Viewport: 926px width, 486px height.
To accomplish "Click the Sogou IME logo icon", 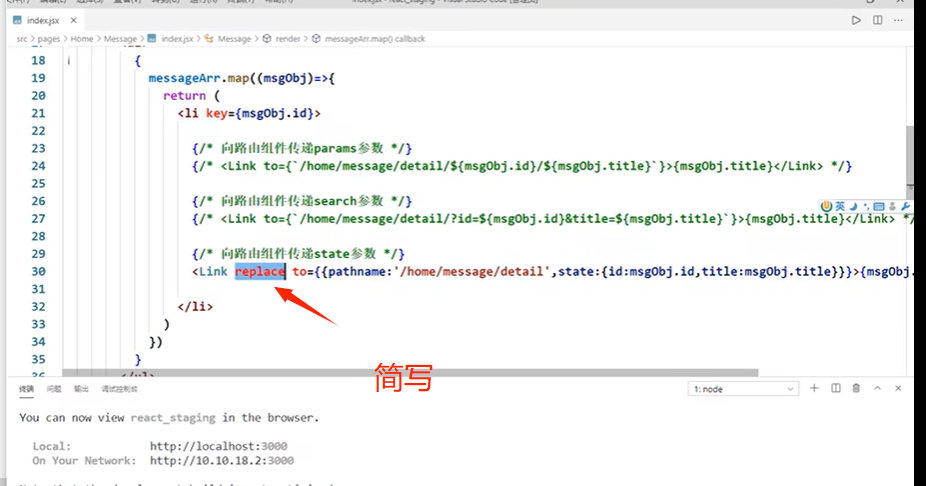I will click(827, 206).
